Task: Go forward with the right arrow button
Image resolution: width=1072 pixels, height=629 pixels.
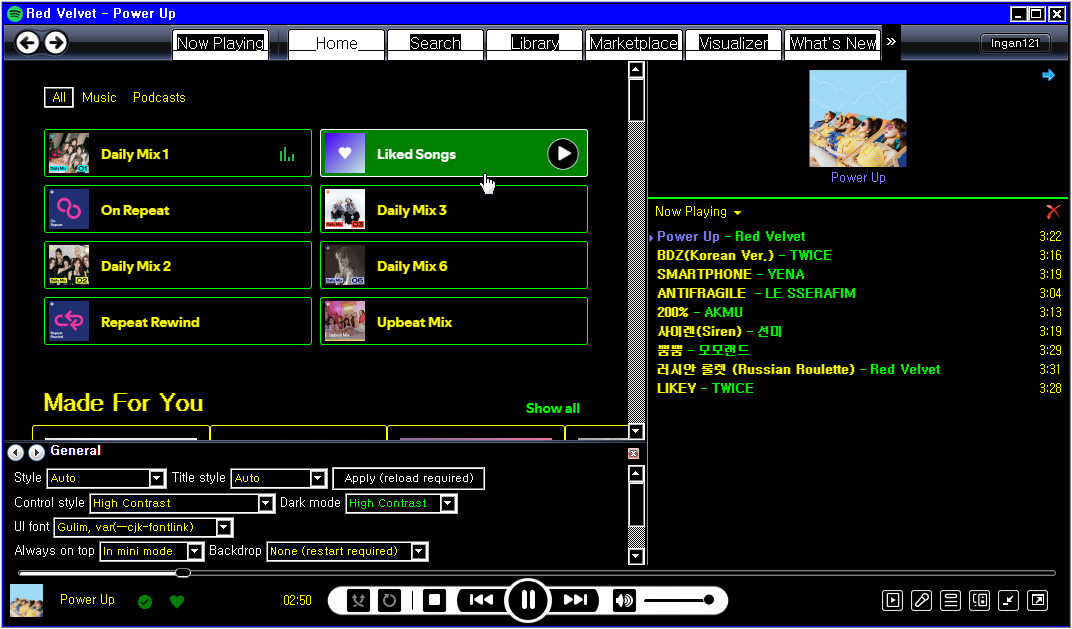Action: (56, 43)
